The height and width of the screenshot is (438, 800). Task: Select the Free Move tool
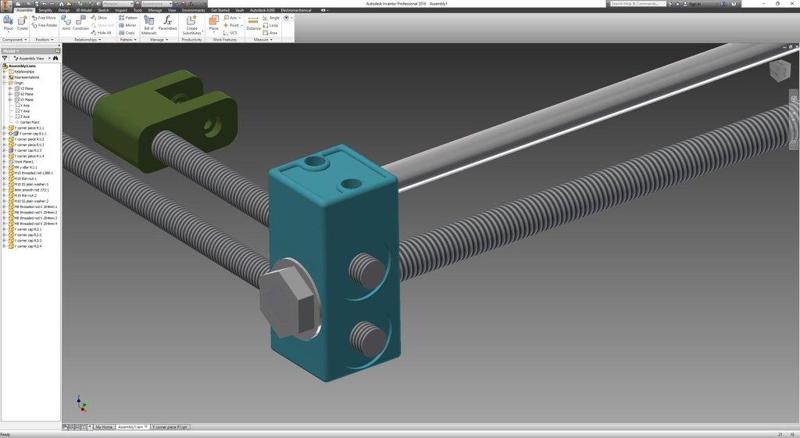[44, 18]
